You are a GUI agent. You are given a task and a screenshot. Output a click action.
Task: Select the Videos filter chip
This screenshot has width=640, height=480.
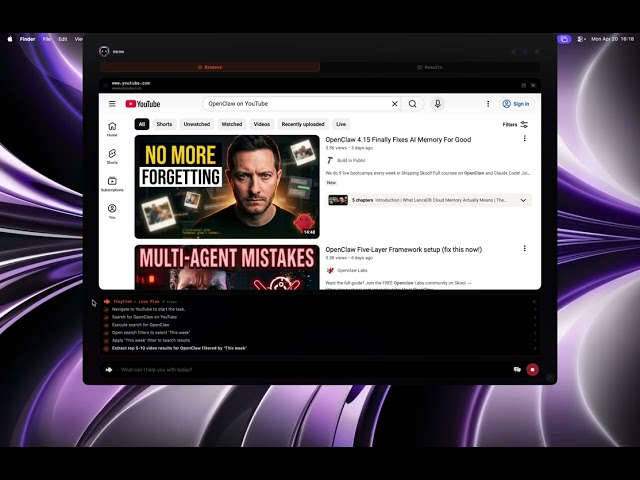pyautogui.click(x=262, y=124)
